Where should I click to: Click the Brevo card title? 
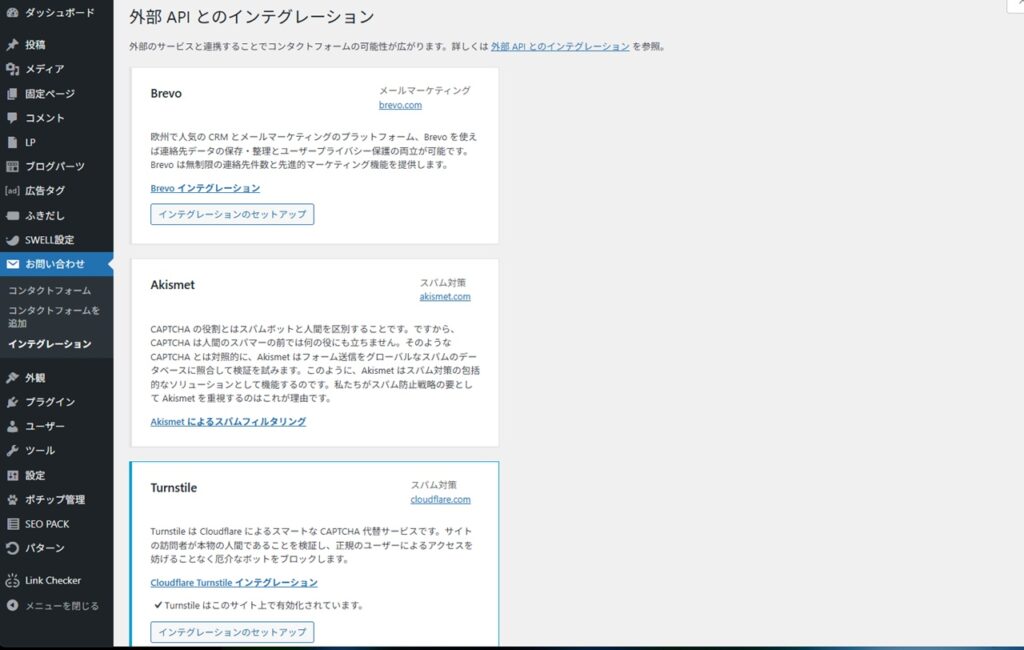coord(166,93)
